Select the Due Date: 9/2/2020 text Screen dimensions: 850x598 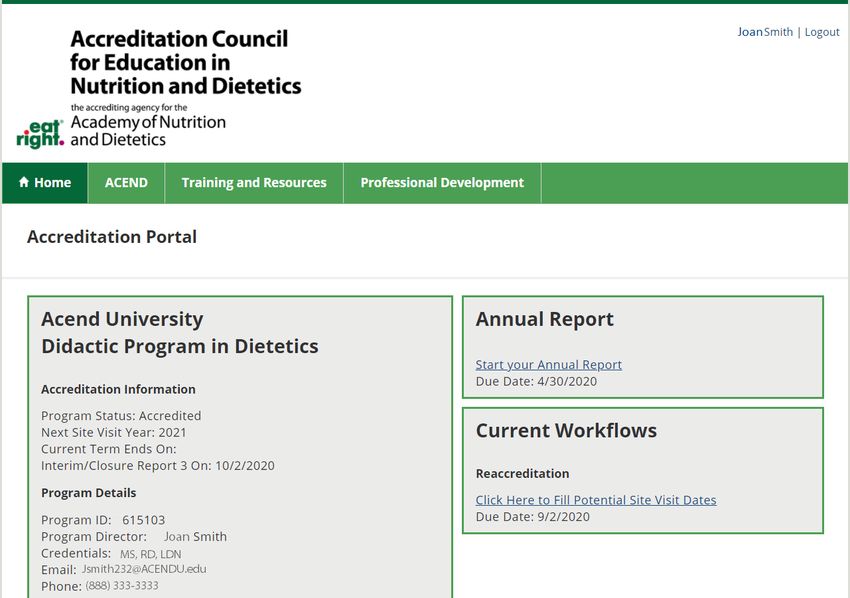click(x=532, y=517)
